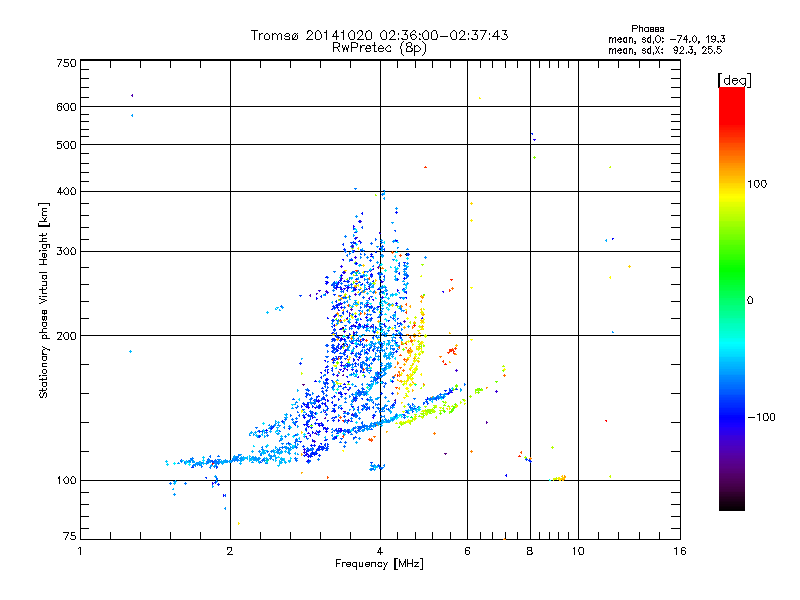800x600 pixels.
Task: Select the "mean, sd,O: -74.0, 19.3" line
Action: (666, 39)
